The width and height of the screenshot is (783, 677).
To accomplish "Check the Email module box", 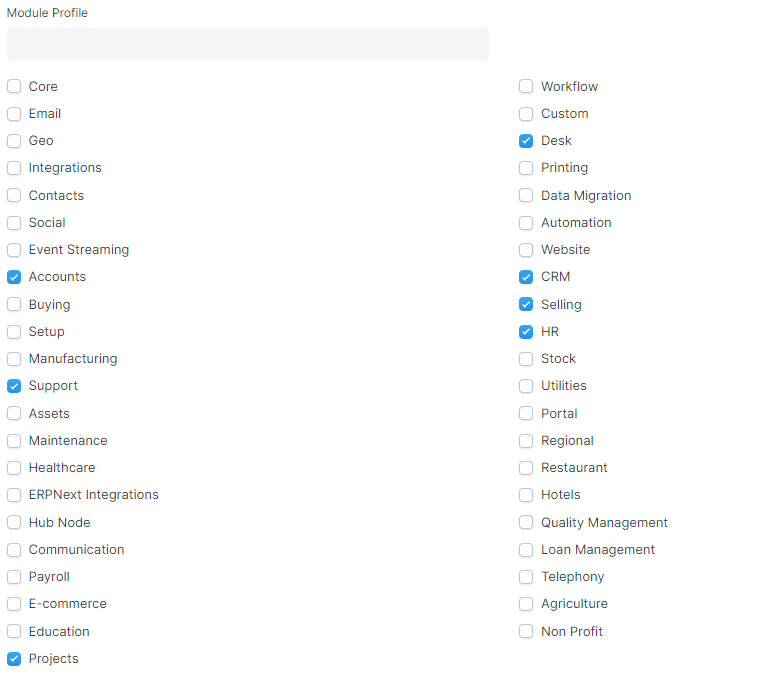I will pos(14,114).
